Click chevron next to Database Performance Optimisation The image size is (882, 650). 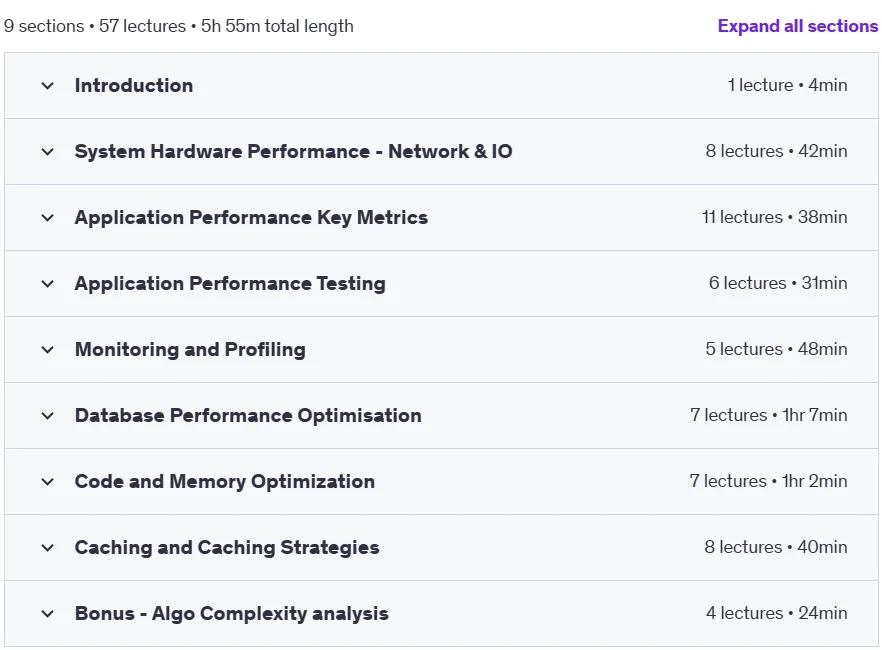pyautogui.click(x=48, y=416)
